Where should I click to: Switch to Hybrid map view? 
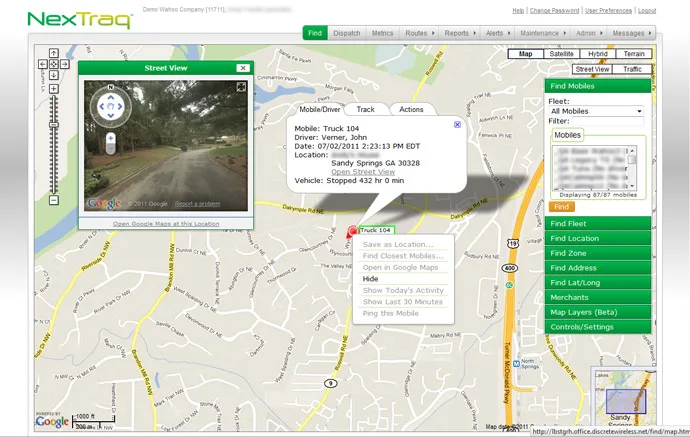point(598,54)
